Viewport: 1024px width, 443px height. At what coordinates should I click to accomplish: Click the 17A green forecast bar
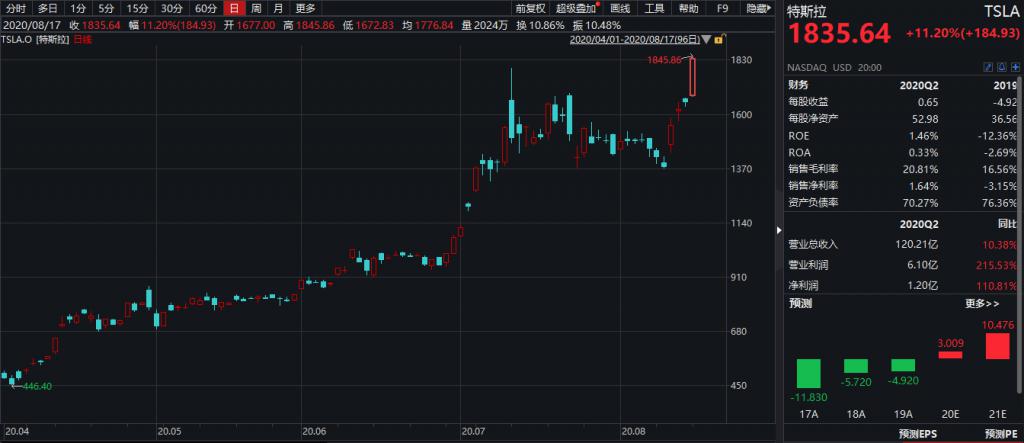coord(808,374)
